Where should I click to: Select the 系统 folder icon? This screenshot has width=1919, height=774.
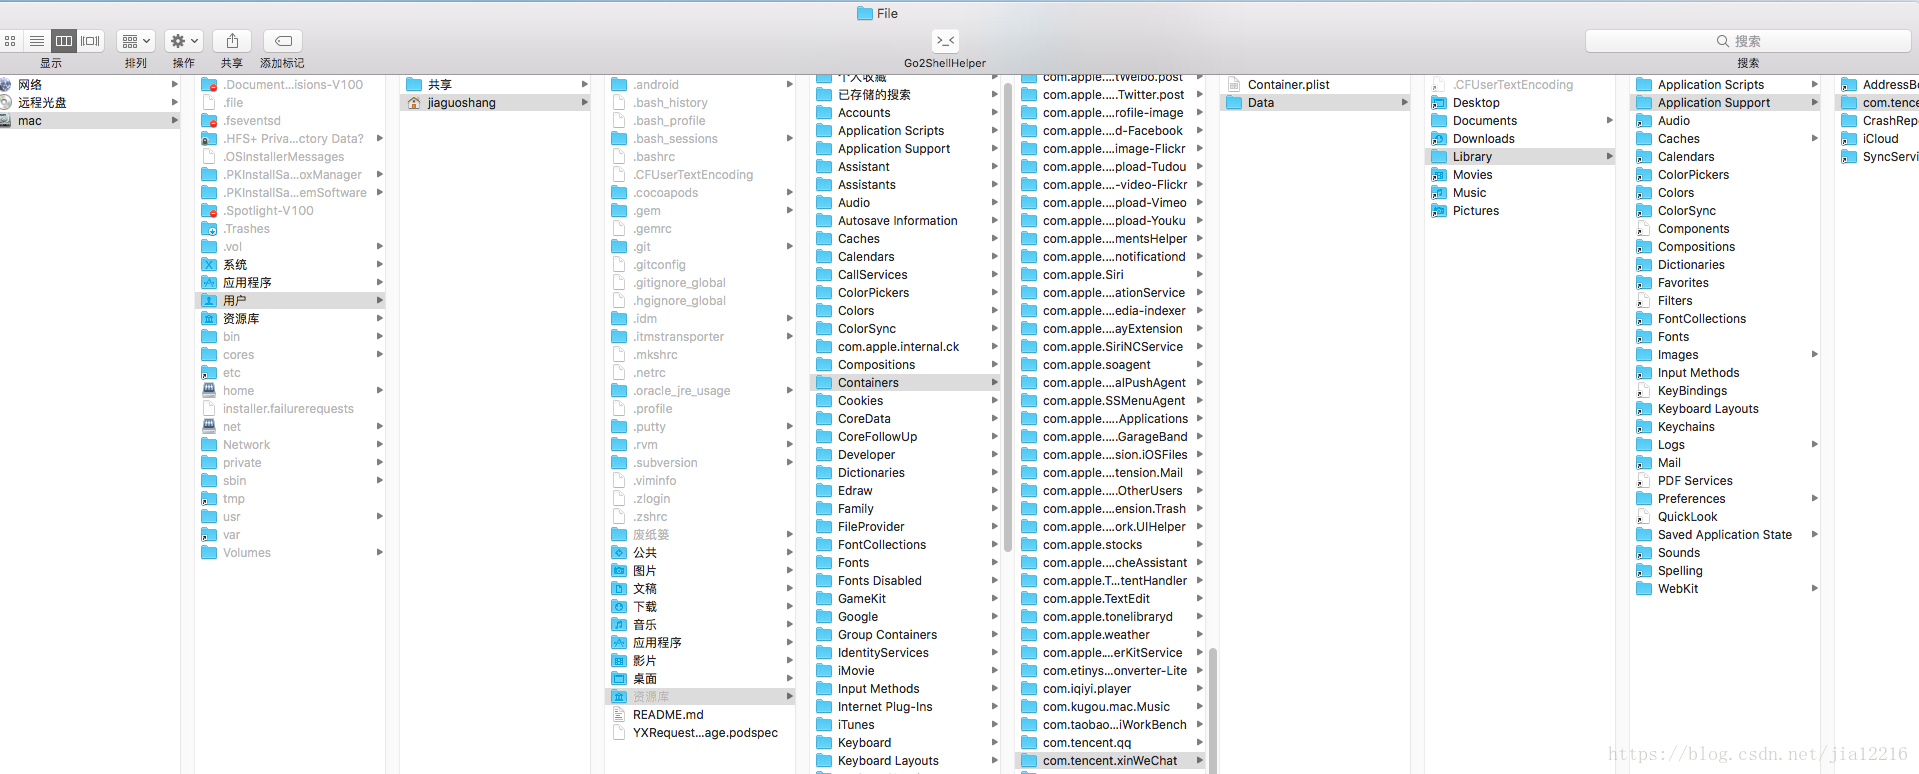click(209, 265)
